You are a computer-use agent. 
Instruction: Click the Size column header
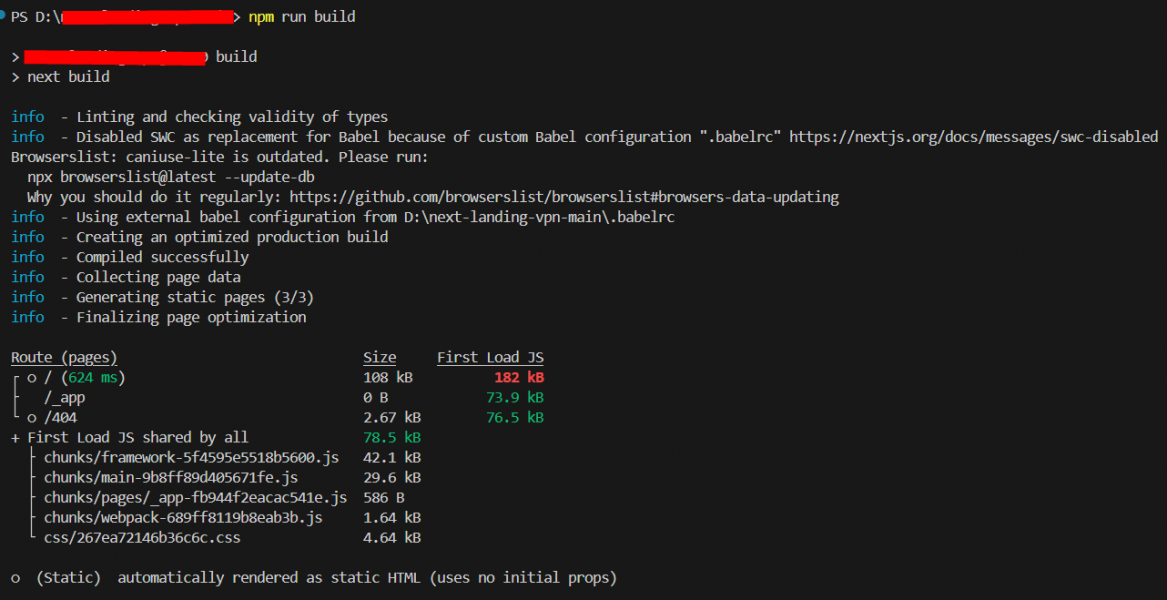[380, 357]
